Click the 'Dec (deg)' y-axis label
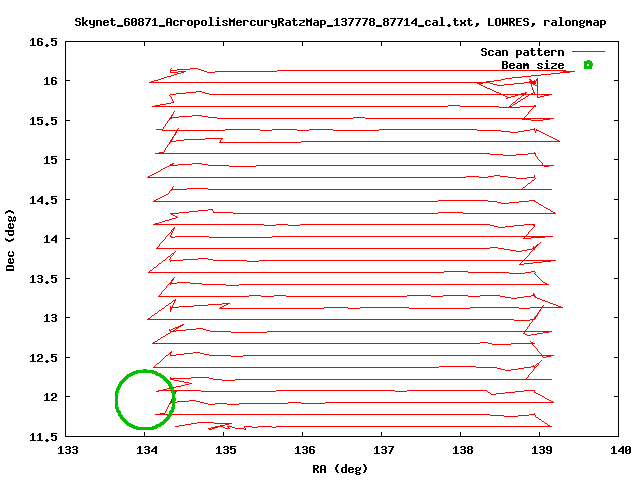 10,240
